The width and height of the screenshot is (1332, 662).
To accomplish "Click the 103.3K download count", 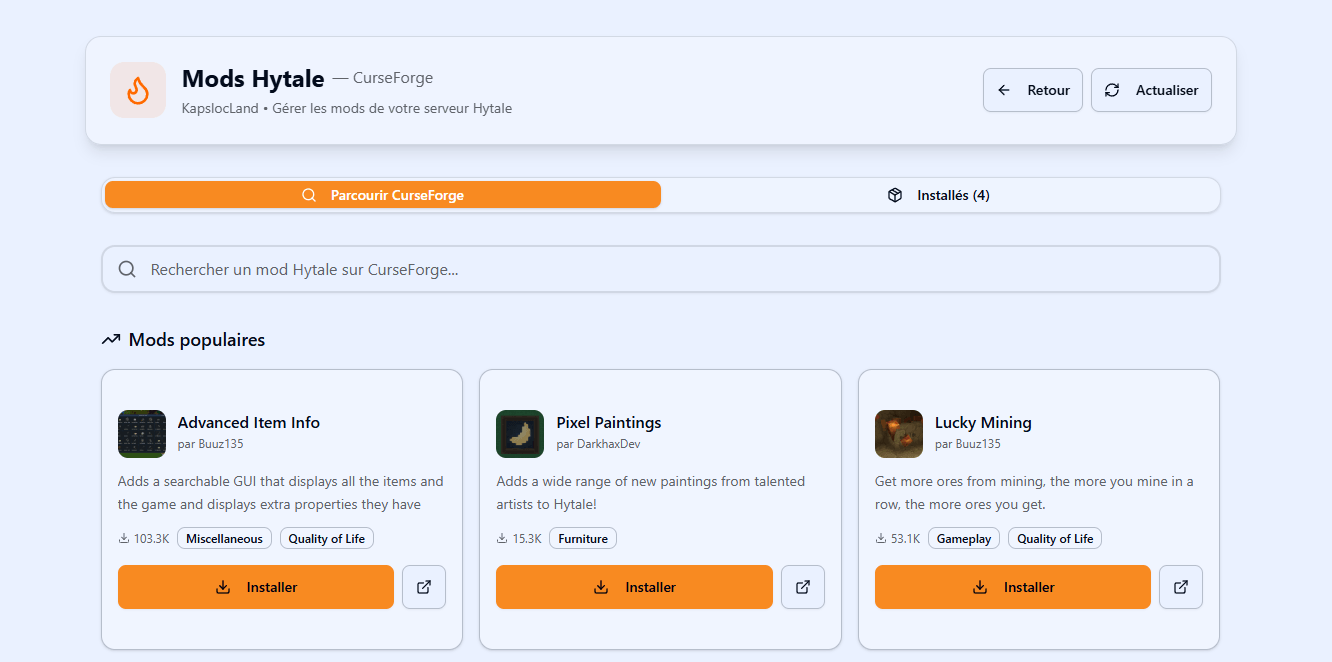I will coord(144,539).
